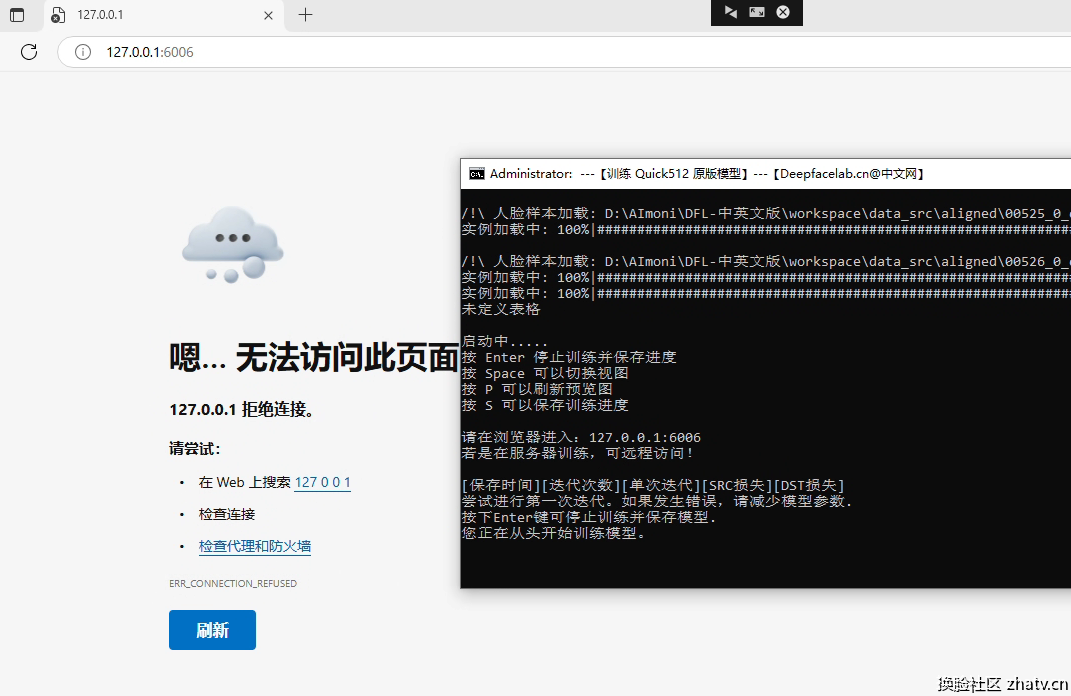Open the tab actions menu icon

[x=17, y=15]
